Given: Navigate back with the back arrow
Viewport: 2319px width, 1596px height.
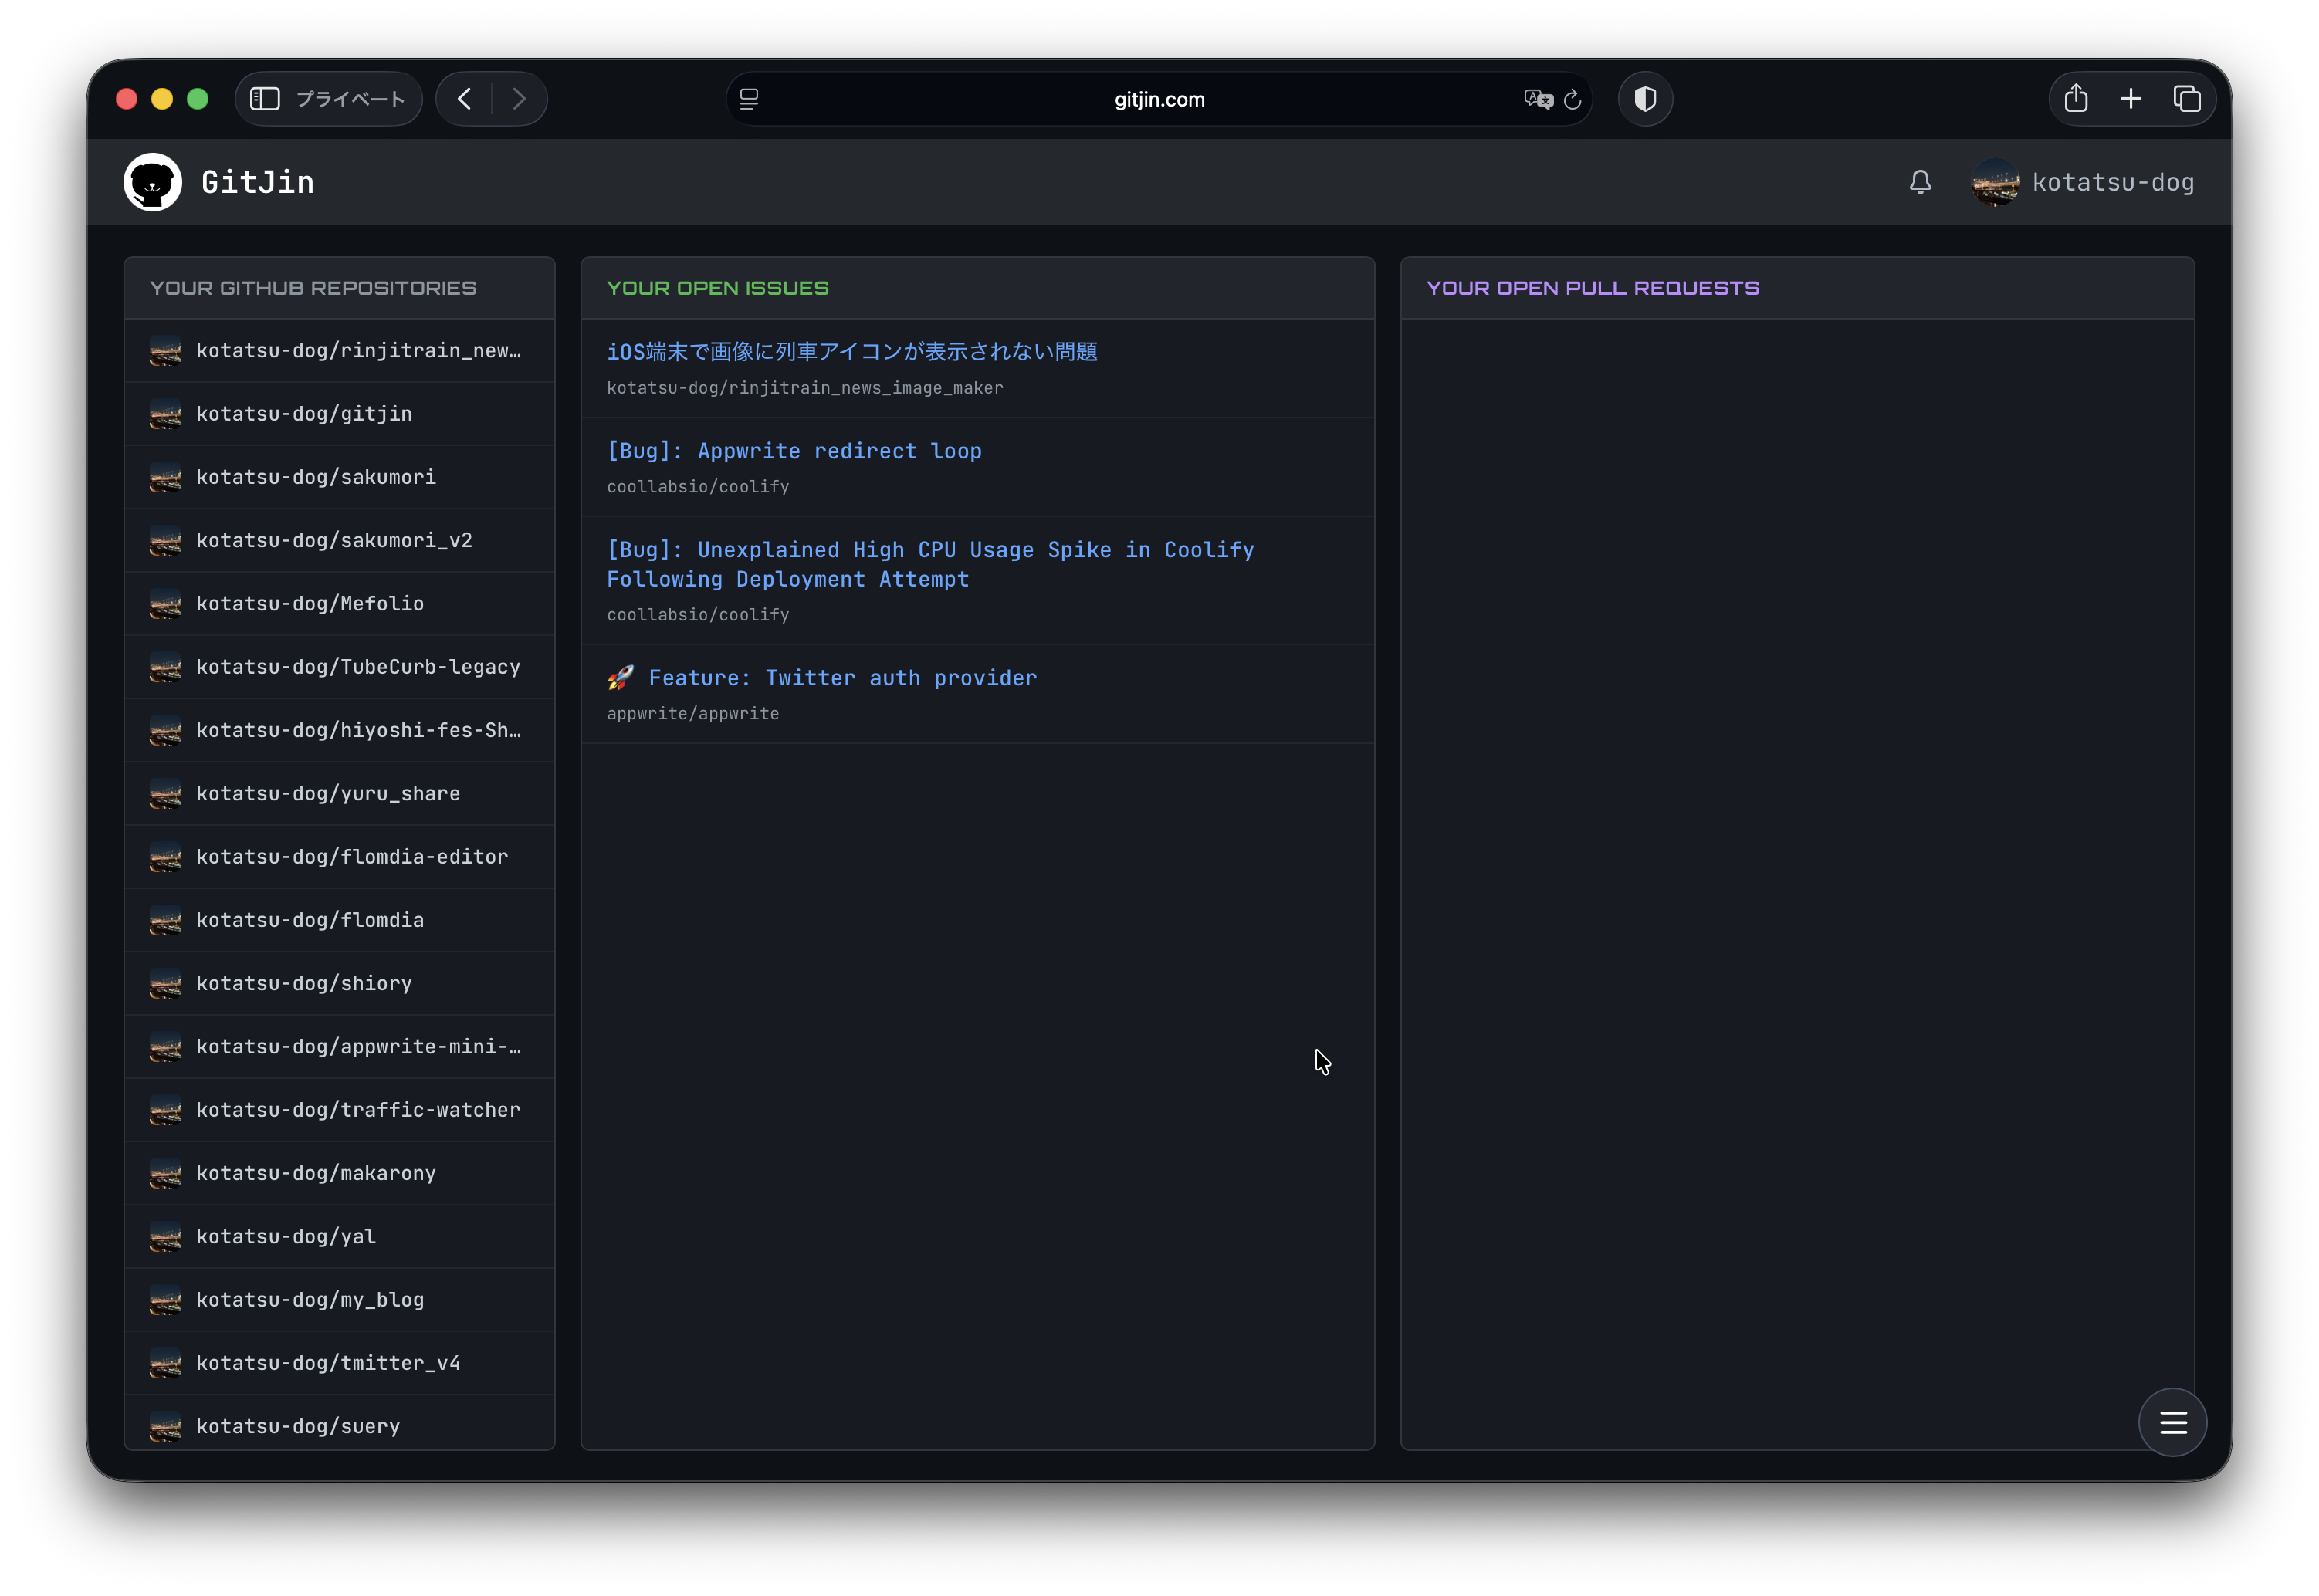Looking at the screenshot, I should point(464,98).
